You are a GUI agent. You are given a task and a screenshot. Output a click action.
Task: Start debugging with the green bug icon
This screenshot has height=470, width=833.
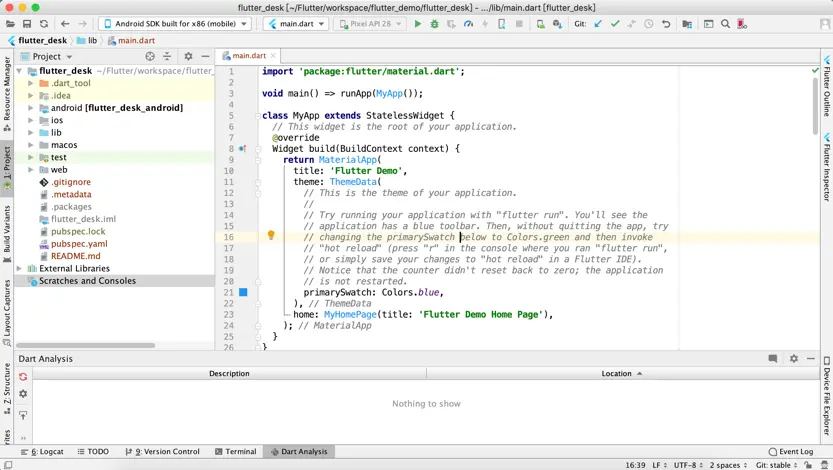(435, 24)
